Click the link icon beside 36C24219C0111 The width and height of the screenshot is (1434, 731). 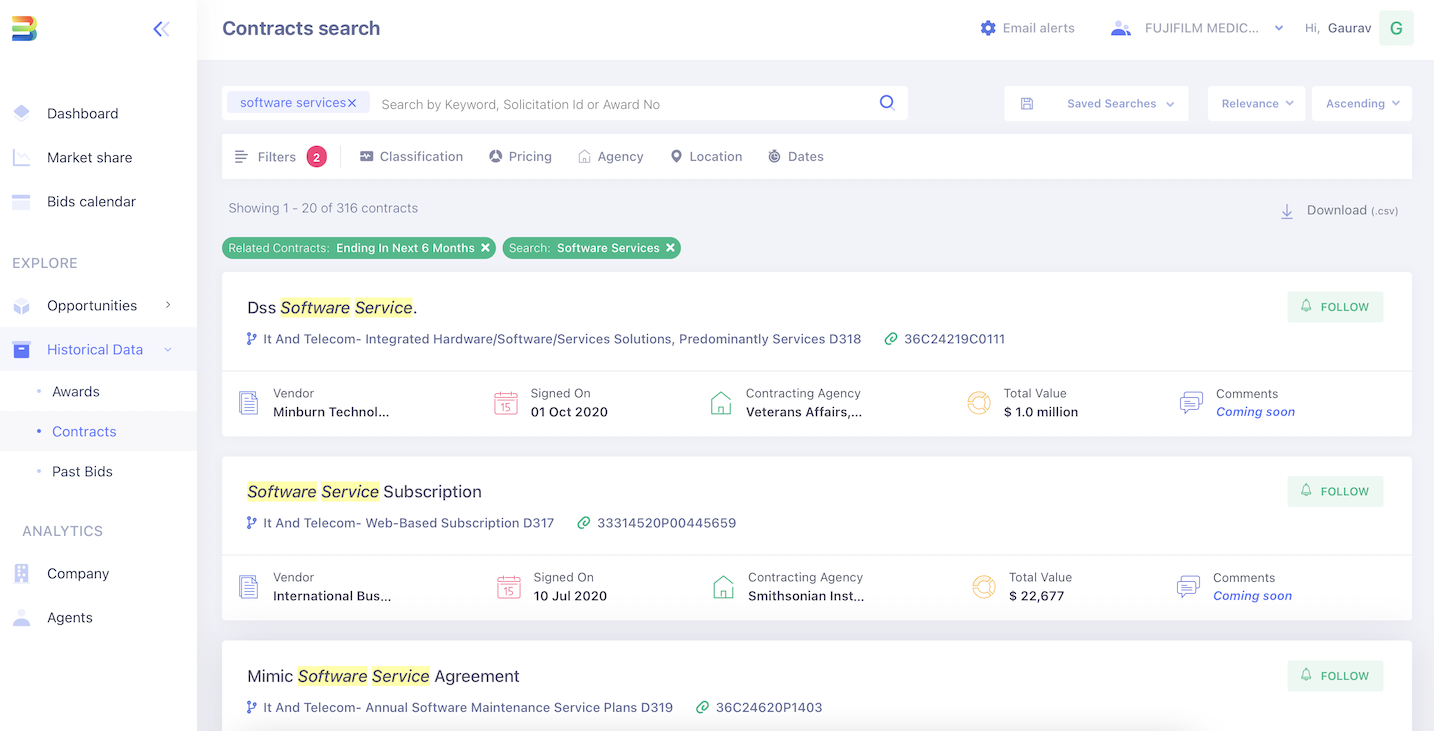pos(891,338)
